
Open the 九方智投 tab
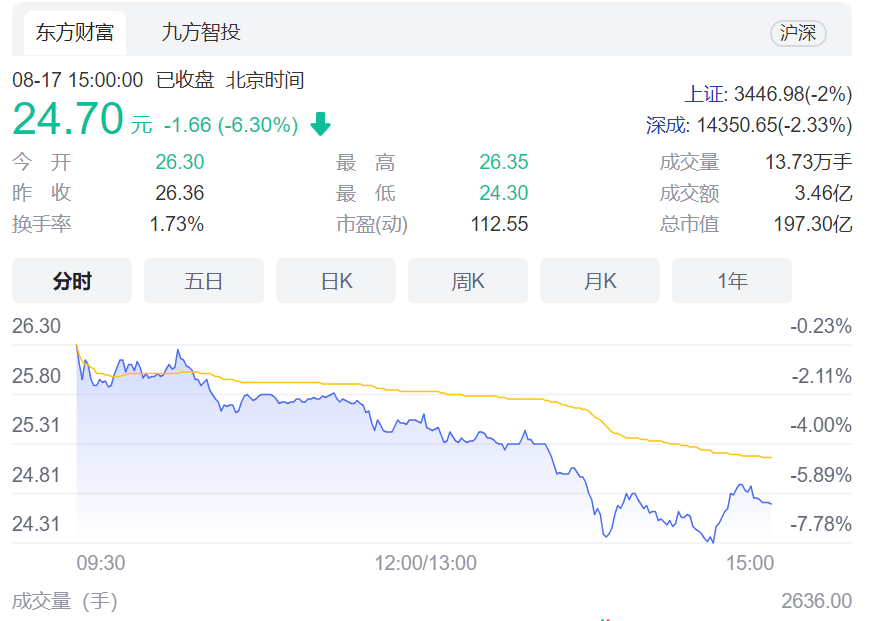[x=201, y=32]
